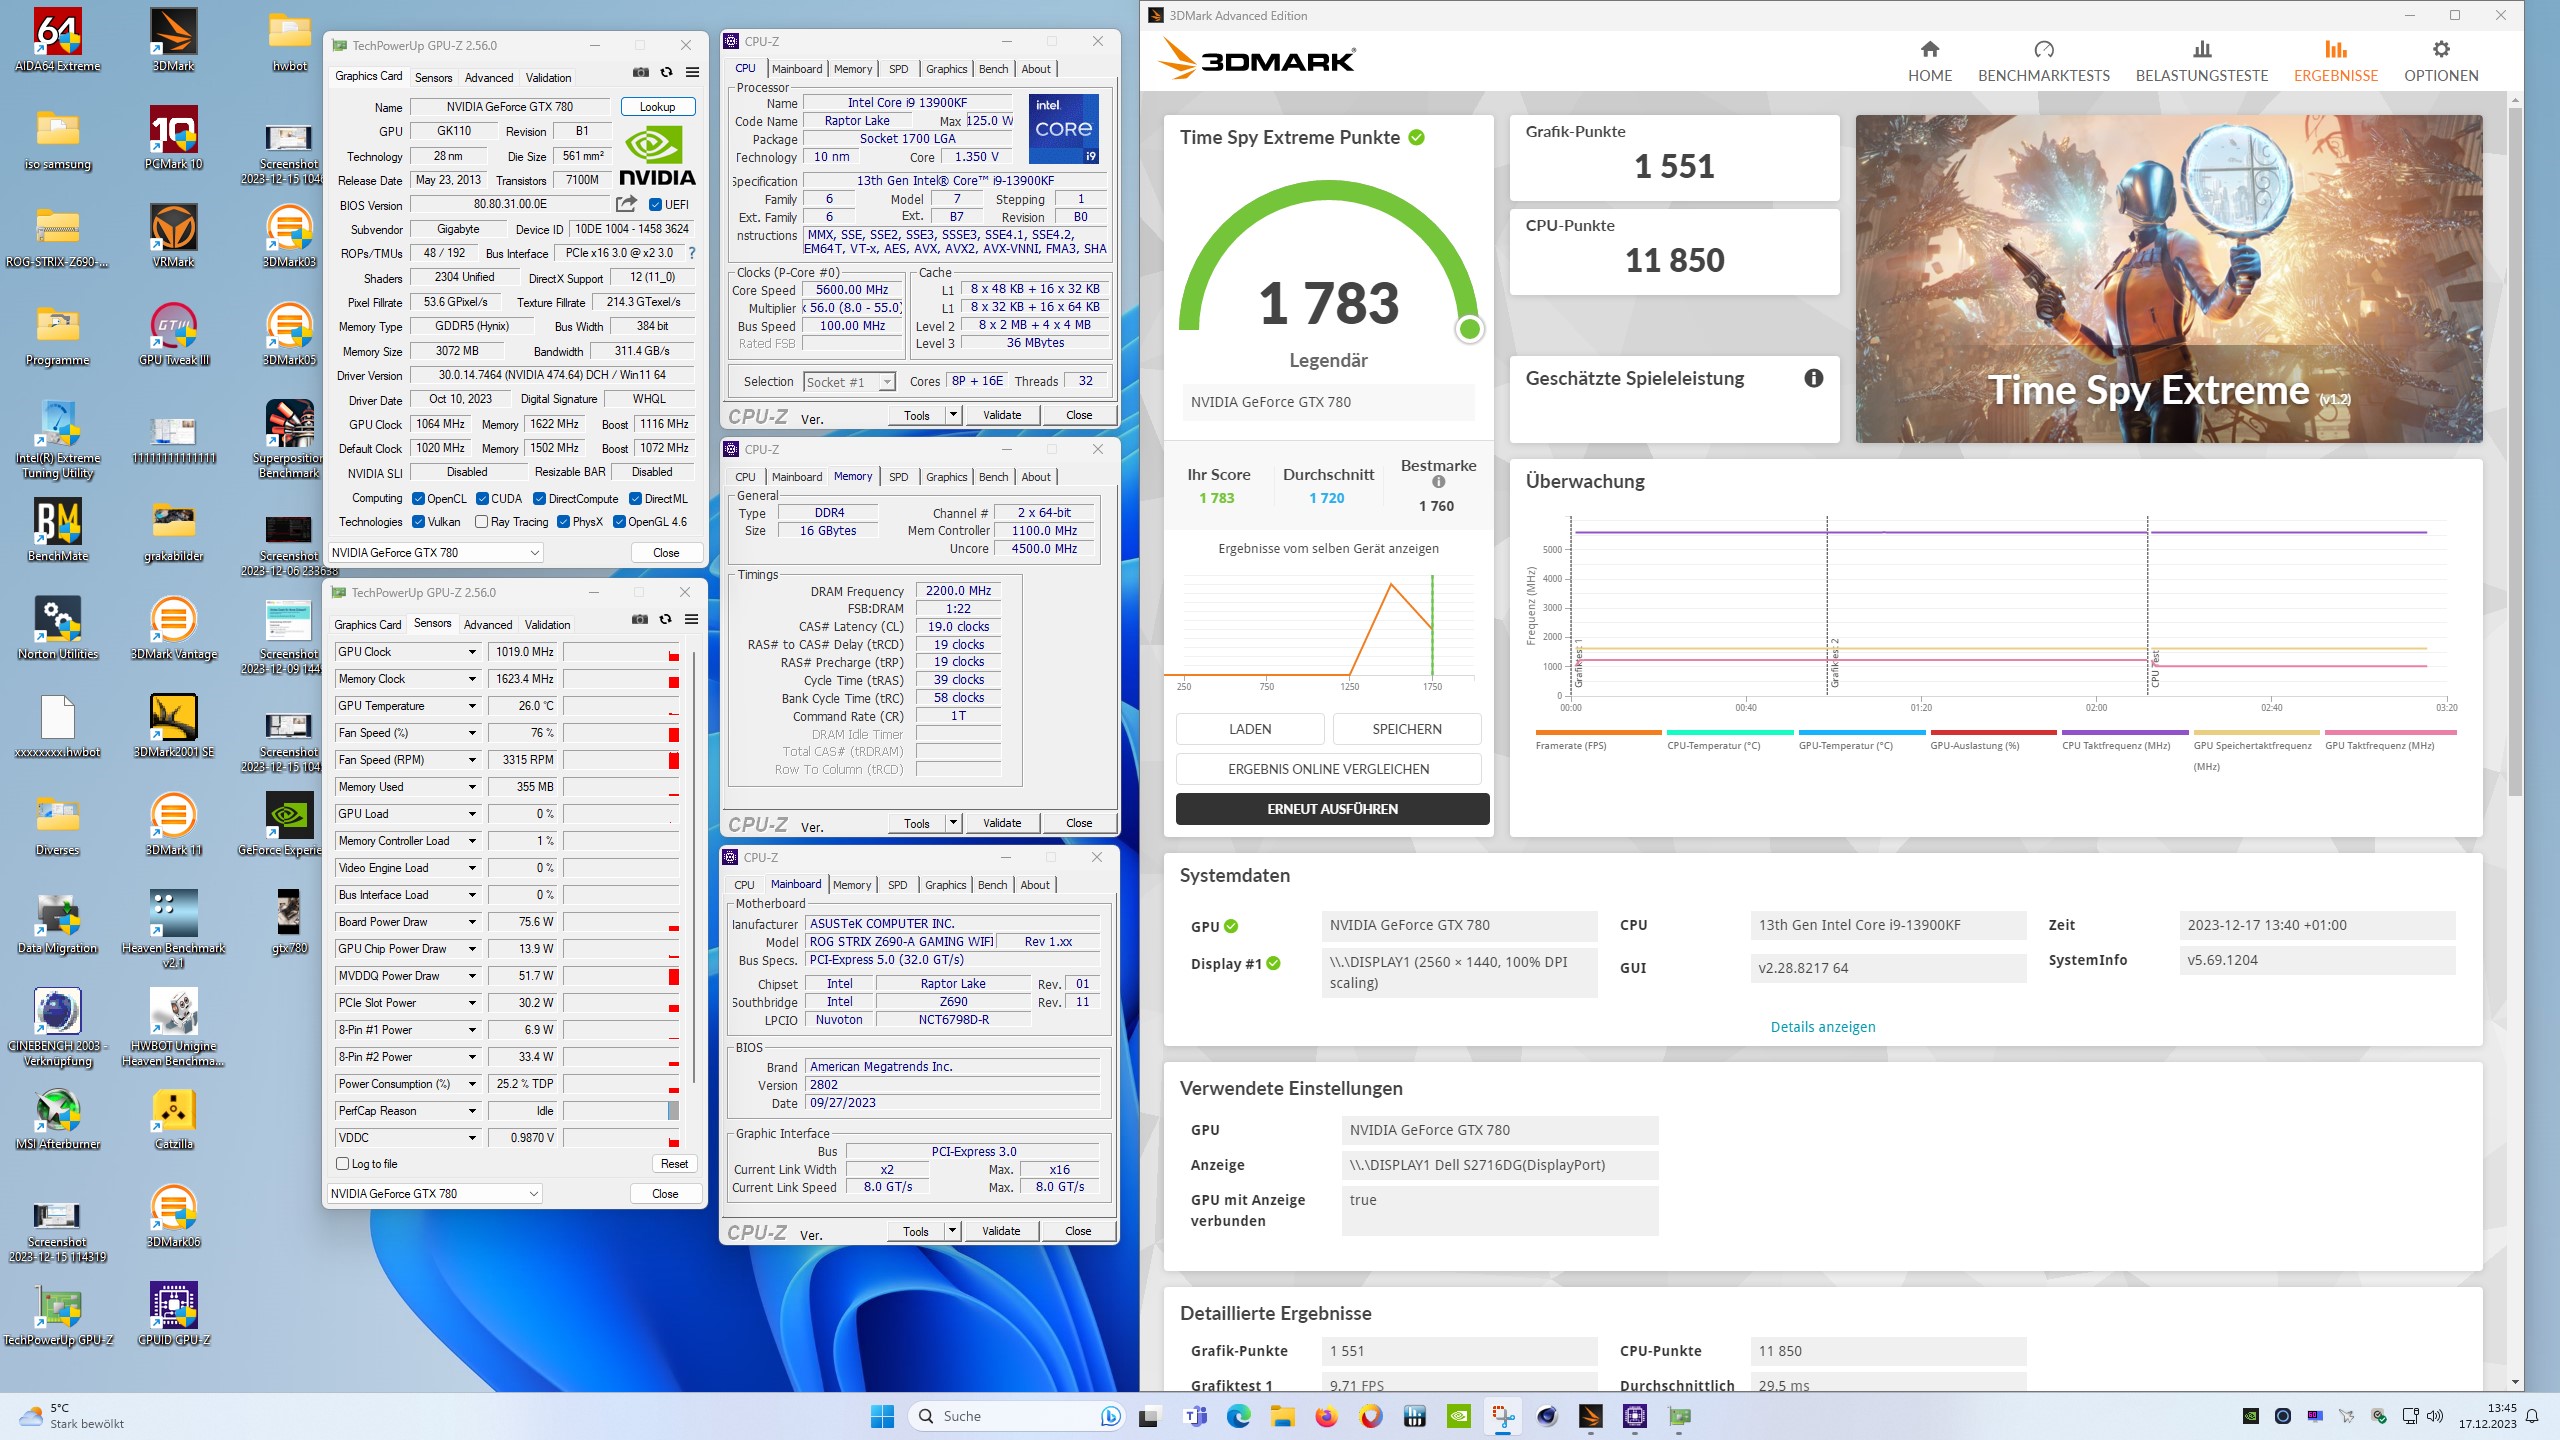This screenshot has width=2560, height=1440.
Task: Open Firefox from the taskbar
Action: pos(1326,1416)
